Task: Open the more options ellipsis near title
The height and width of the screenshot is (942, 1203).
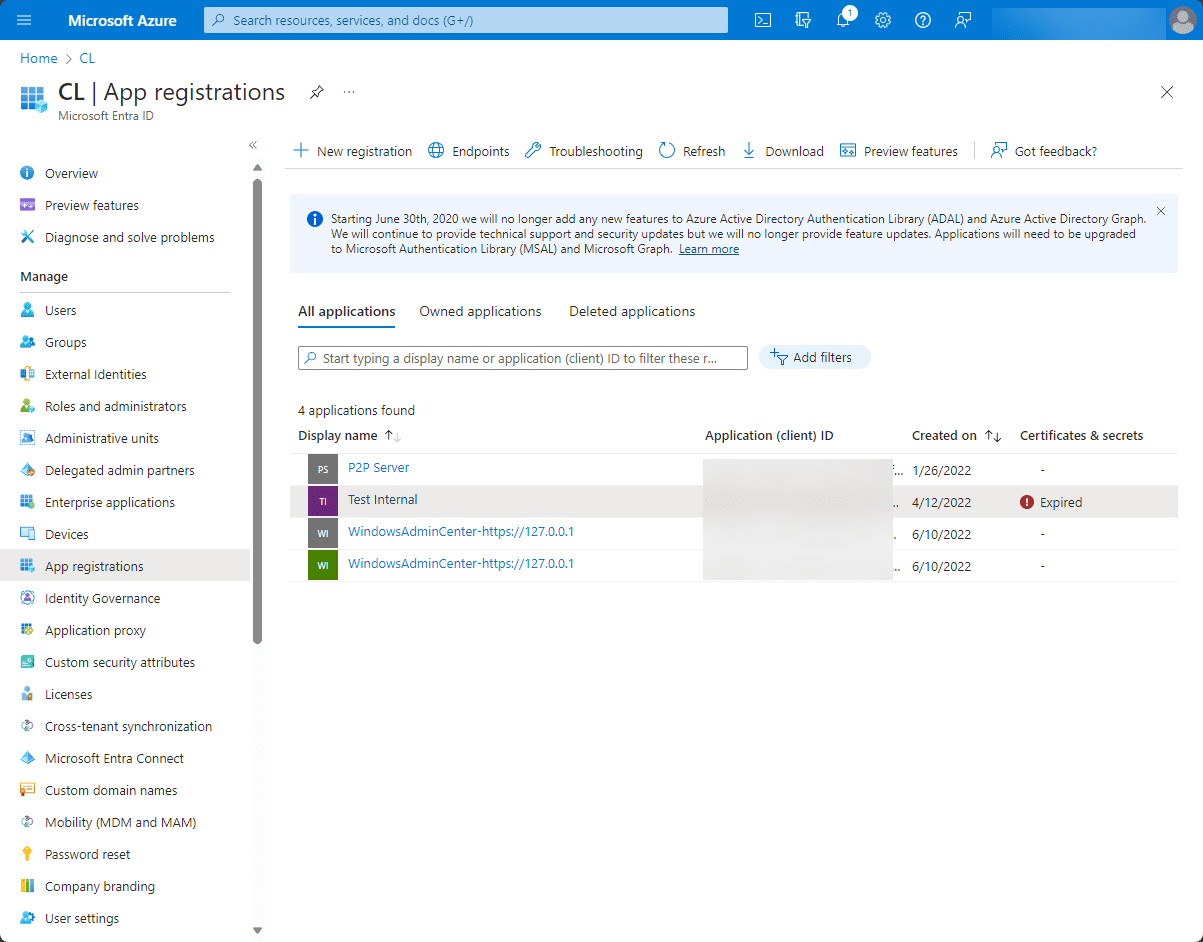Action: pyautogui.click(x=349, y=92)
